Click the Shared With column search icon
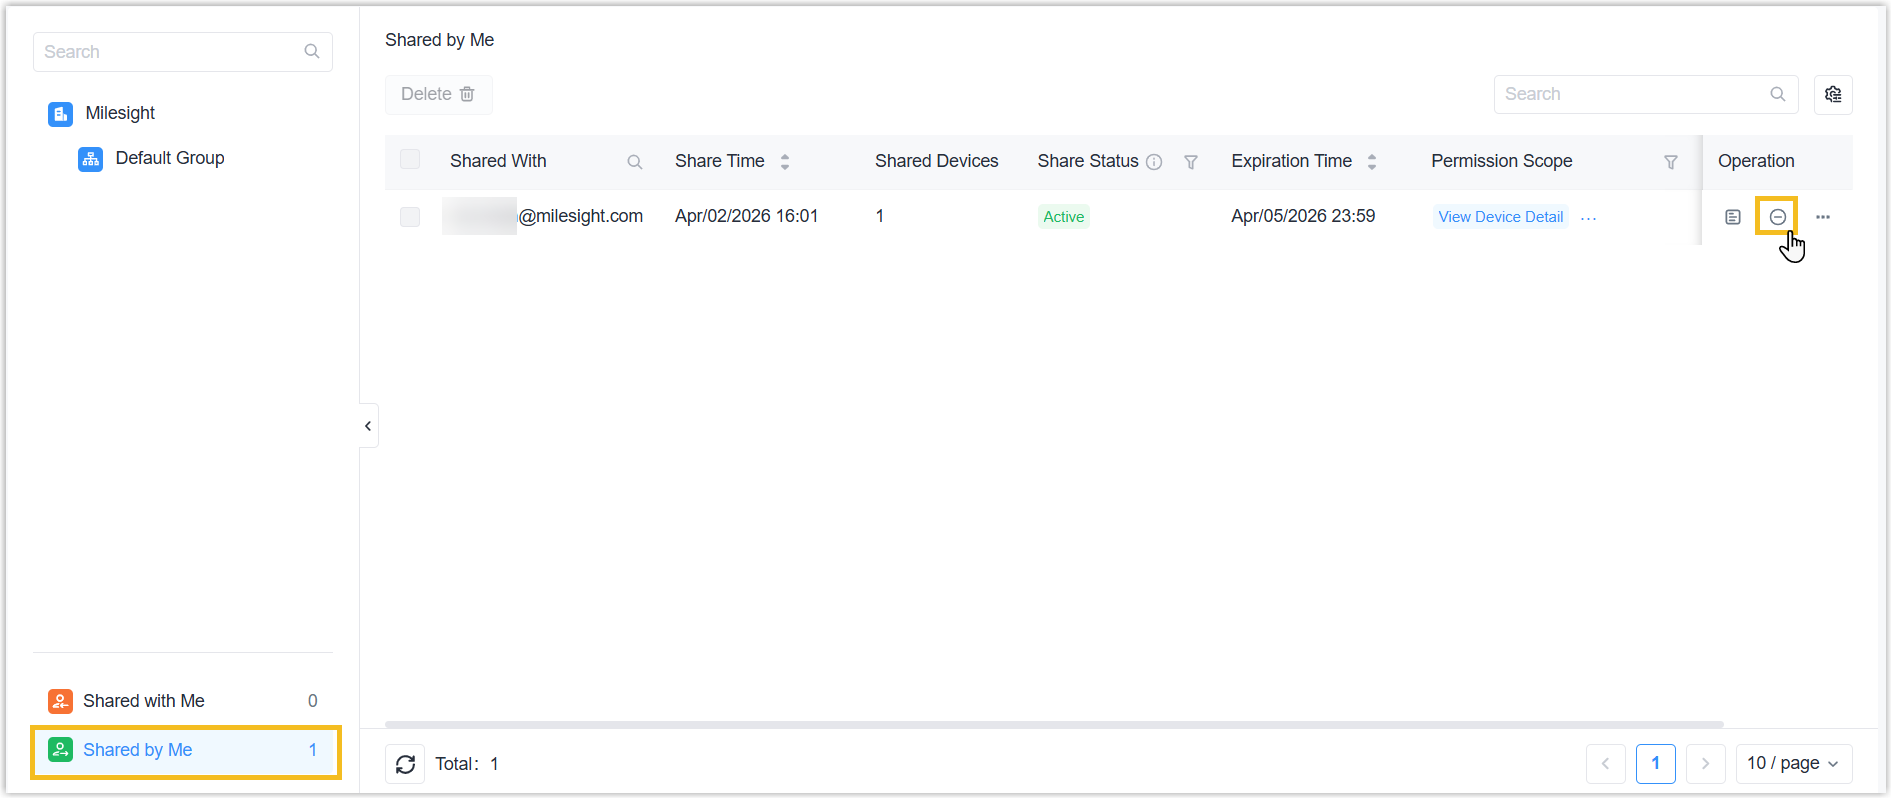 [x=634, y=162]
